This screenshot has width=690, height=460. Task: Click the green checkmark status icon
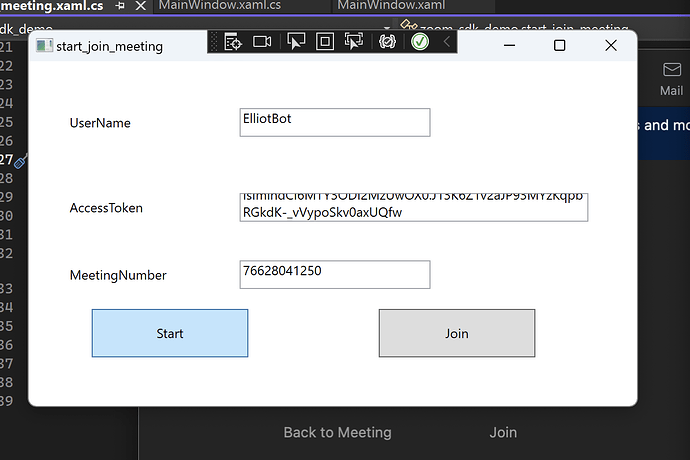point(420,42)
